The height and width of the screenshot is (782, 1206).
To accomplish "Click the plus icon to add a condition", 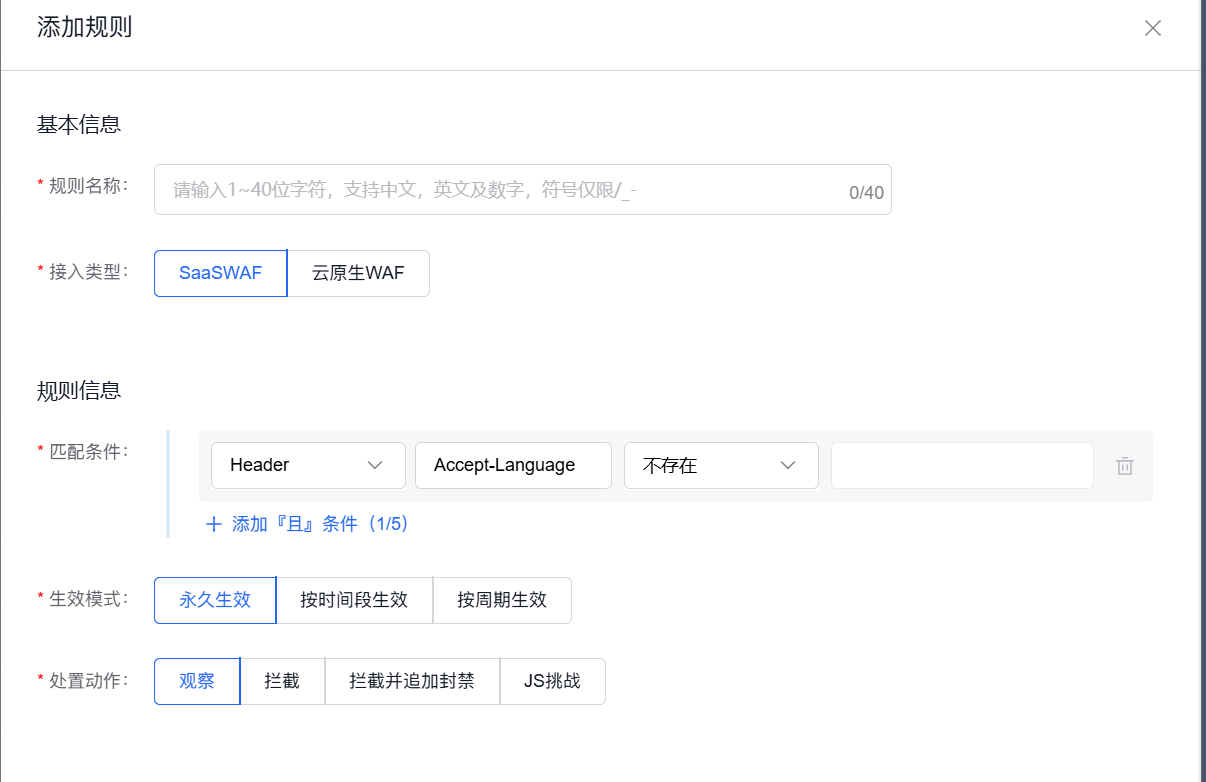I will pyautogui.click(x=213, y=524).
